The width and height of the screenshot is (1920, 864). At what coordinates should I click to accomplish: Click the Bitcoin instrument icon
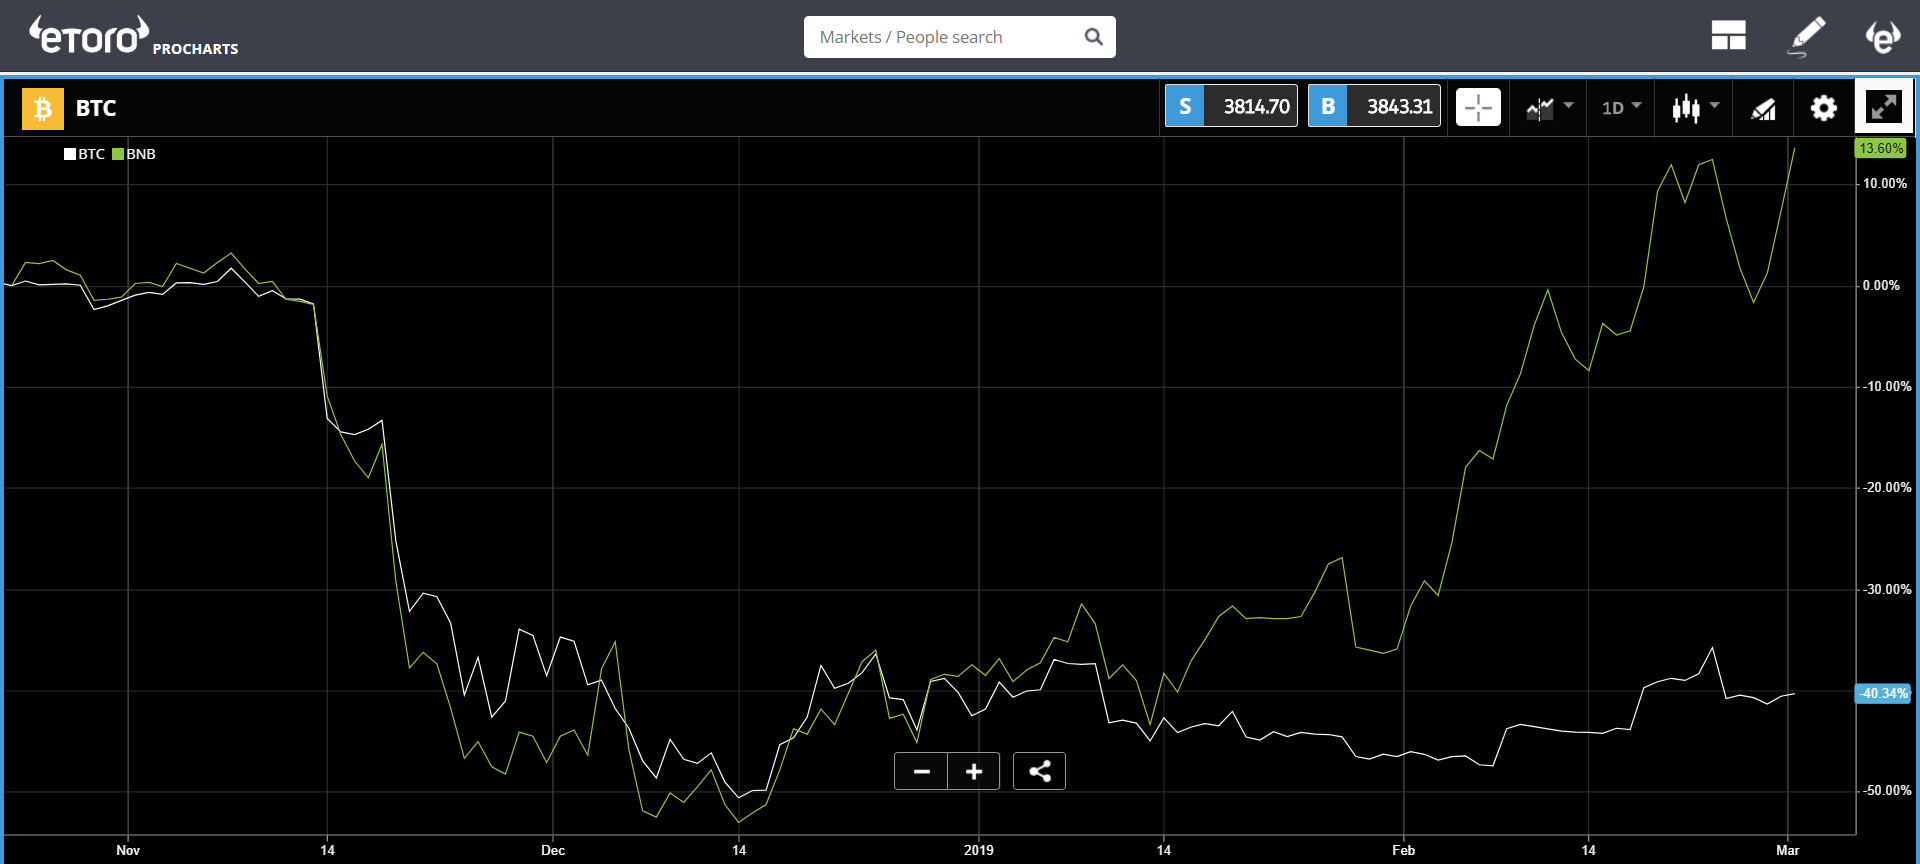coord(43,108)
